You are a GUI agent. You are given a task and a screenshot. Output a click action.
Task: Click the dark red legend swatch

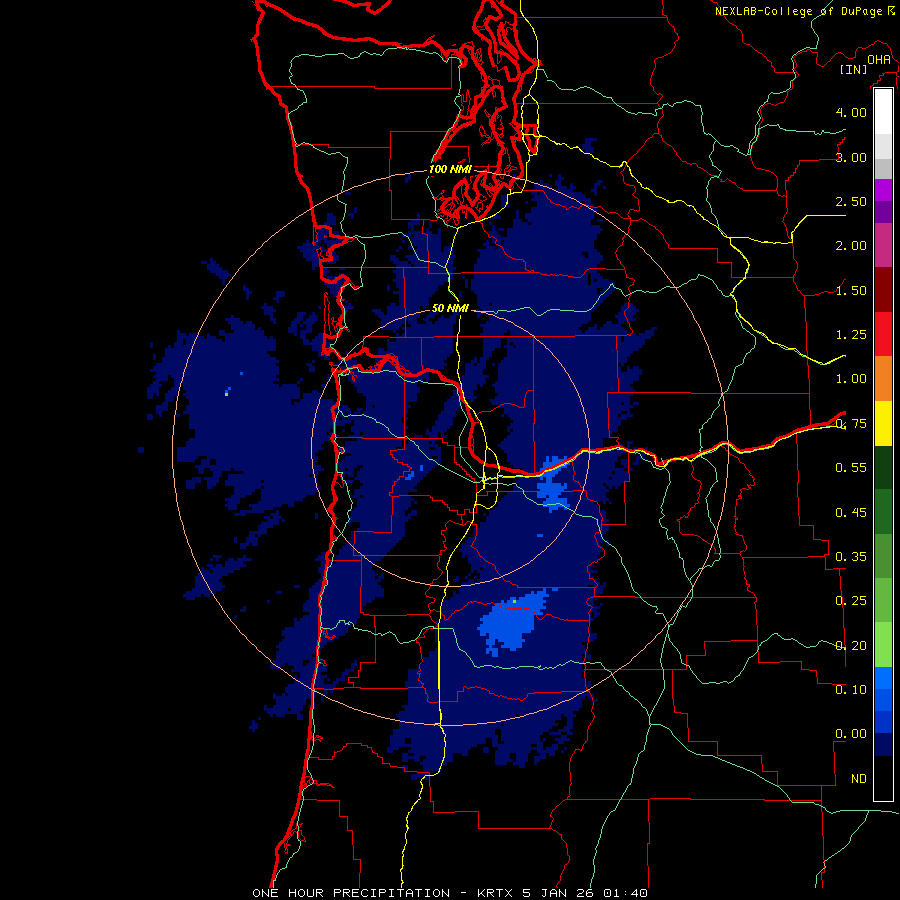click(883, 290)
